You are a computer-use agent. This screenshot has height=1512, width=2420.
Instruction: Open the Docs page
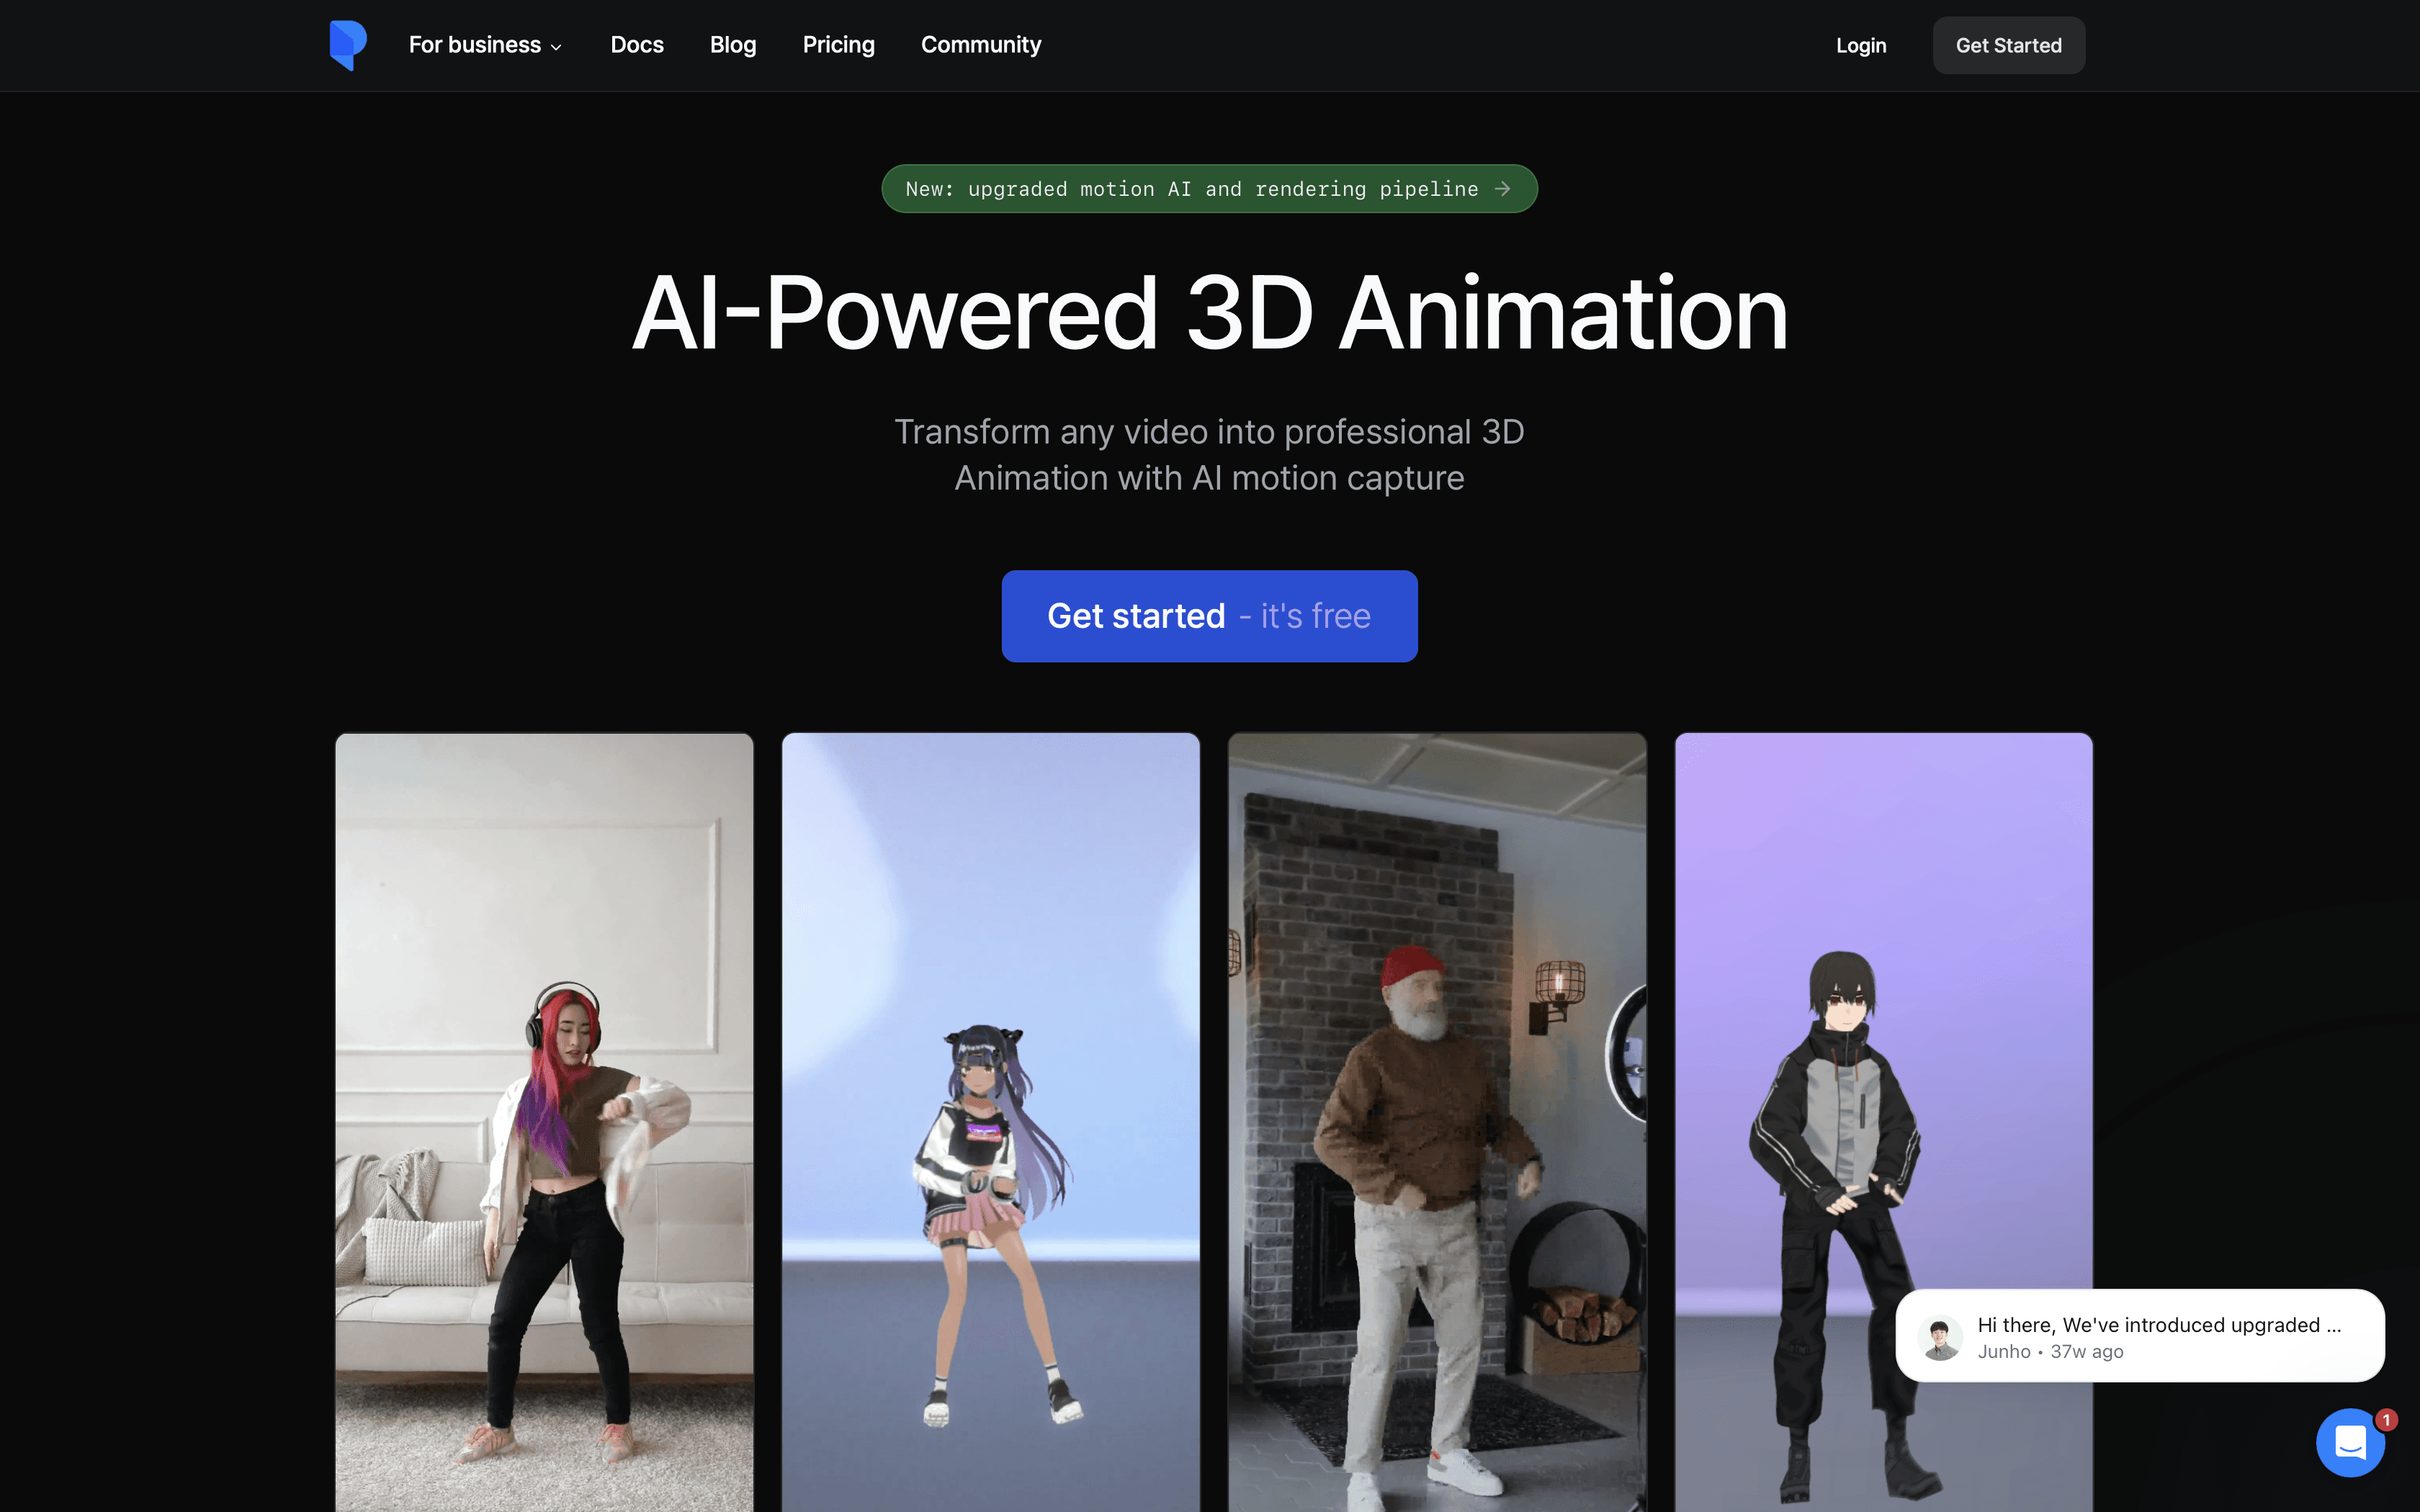pyautogui.click(x=637, y=45)
